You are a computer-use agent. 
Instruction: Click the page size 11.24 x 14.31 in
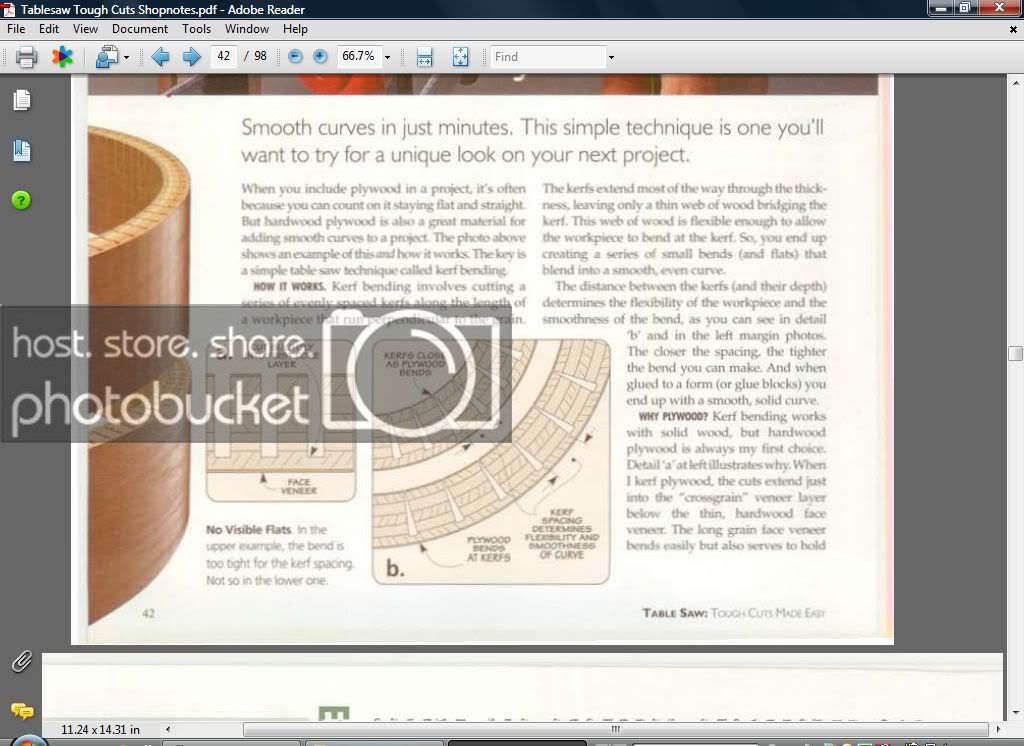(100, 729)
